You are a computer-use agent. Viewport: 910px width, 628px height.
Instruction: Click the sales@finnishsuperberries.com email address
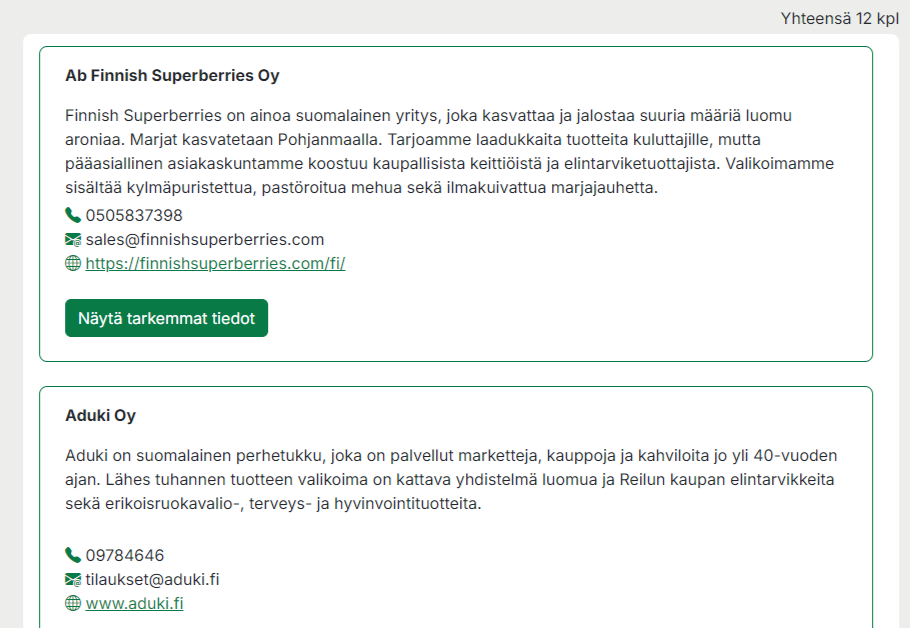point(205,239)
